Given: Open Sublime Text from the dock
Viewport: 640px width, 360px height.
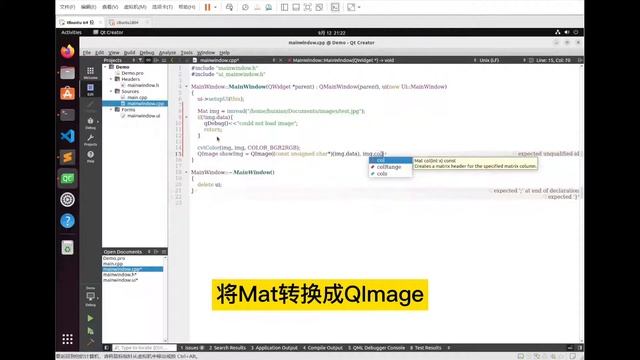Looking at the screenshot, I should click(67, 157).
